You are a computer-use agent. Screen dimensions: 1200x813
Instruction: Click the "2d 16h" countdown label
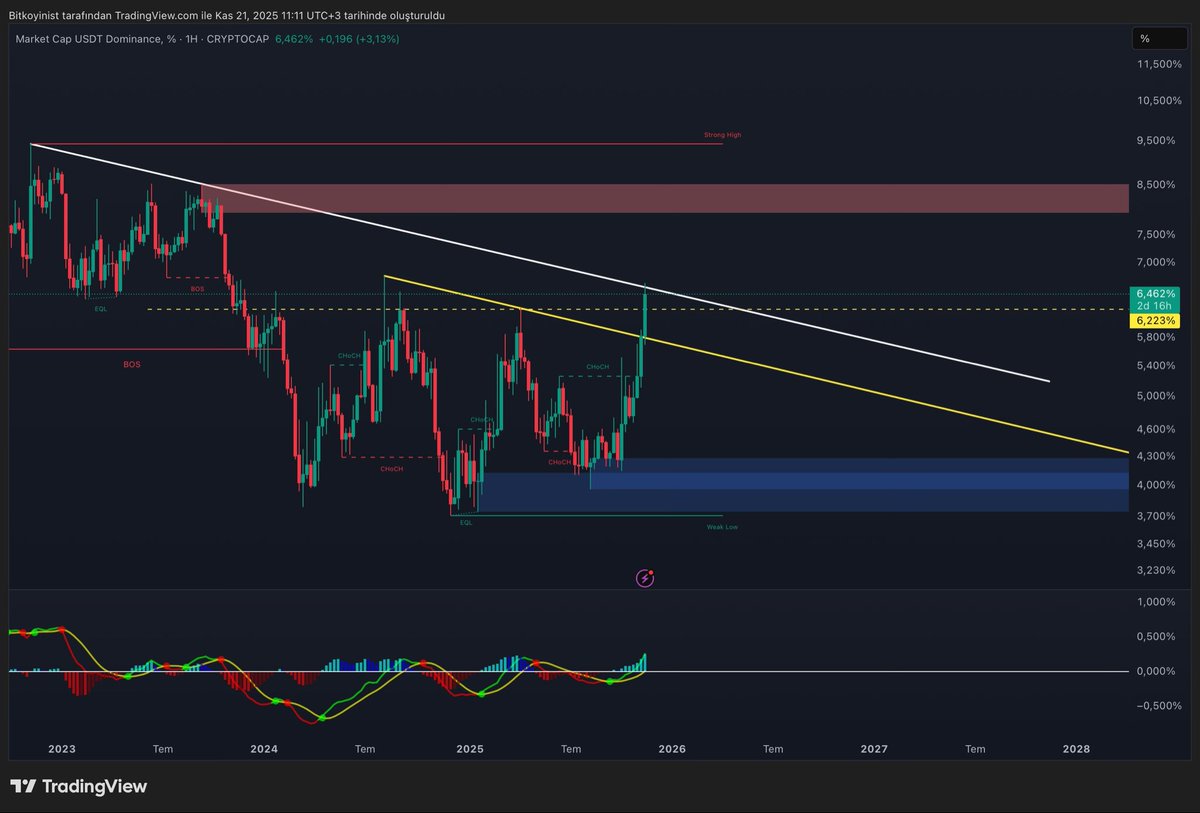(1157, 305)
